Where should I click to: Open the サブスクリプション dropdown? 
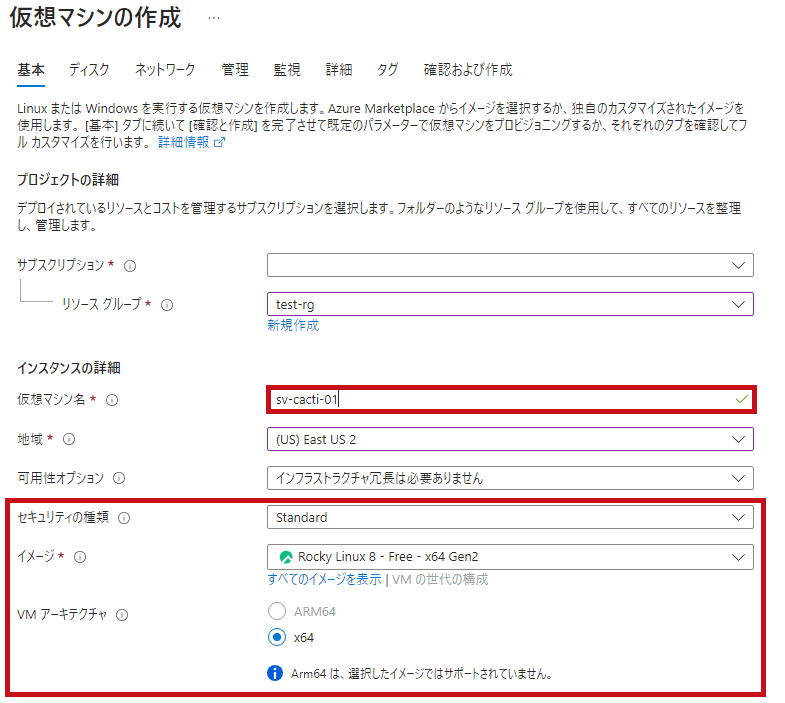[510, 265]
